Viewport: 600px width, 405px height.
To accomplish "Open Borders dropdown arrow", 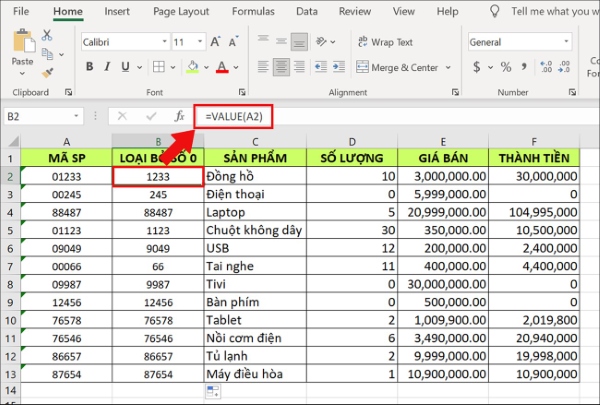I will pyautogui.click(x=173, y=67).
